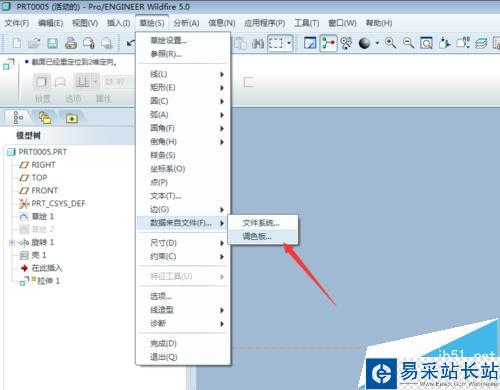Screen dimensions: 500x390
Task: Open the 分析(A) menu
Action: 186,23
